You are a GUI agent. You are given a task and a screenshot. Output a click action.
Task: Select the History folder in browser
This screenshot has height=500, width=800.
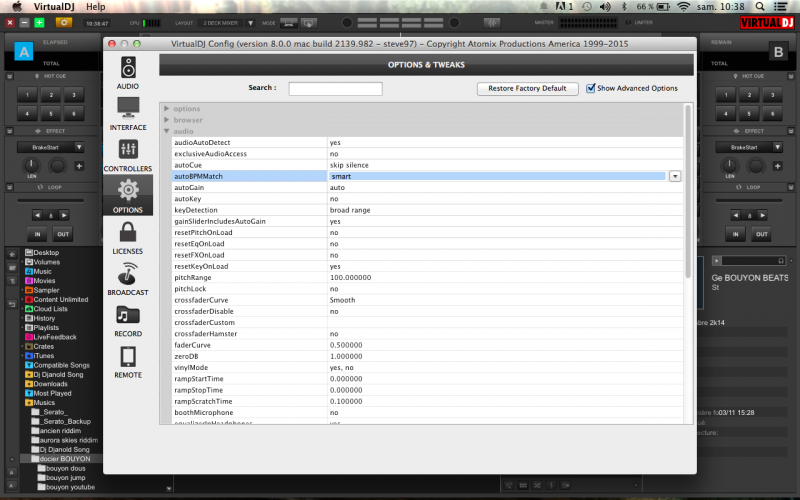click(44, 318)
